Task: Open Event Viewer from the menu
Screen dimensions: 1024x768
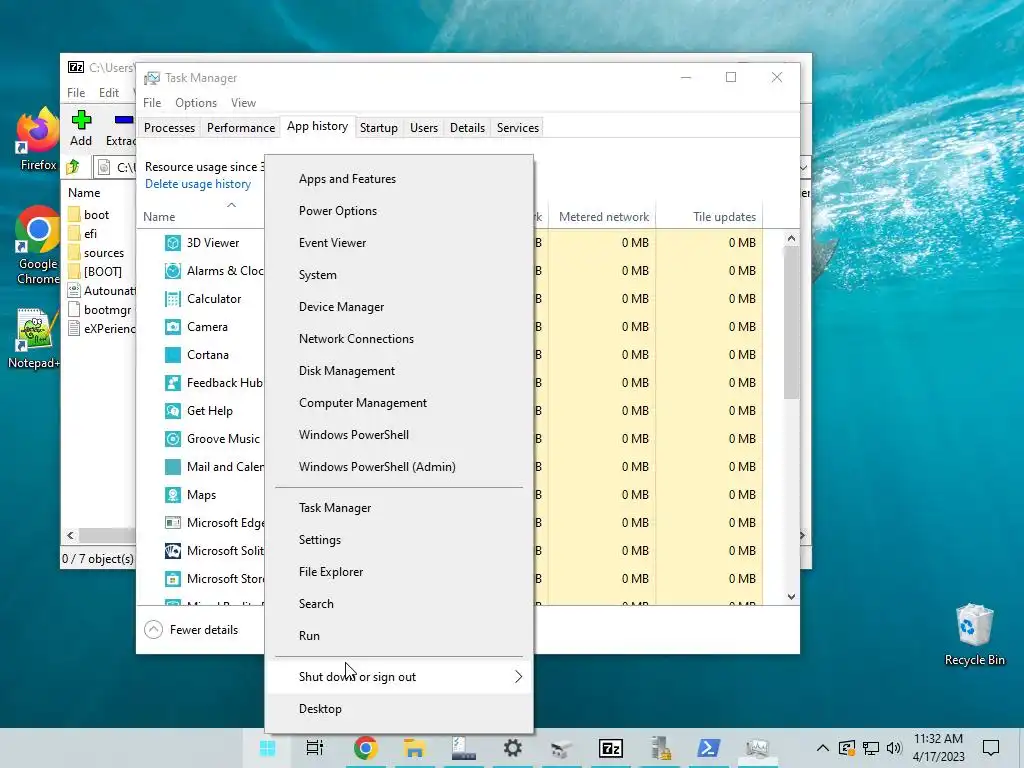Action: [399, 243]
